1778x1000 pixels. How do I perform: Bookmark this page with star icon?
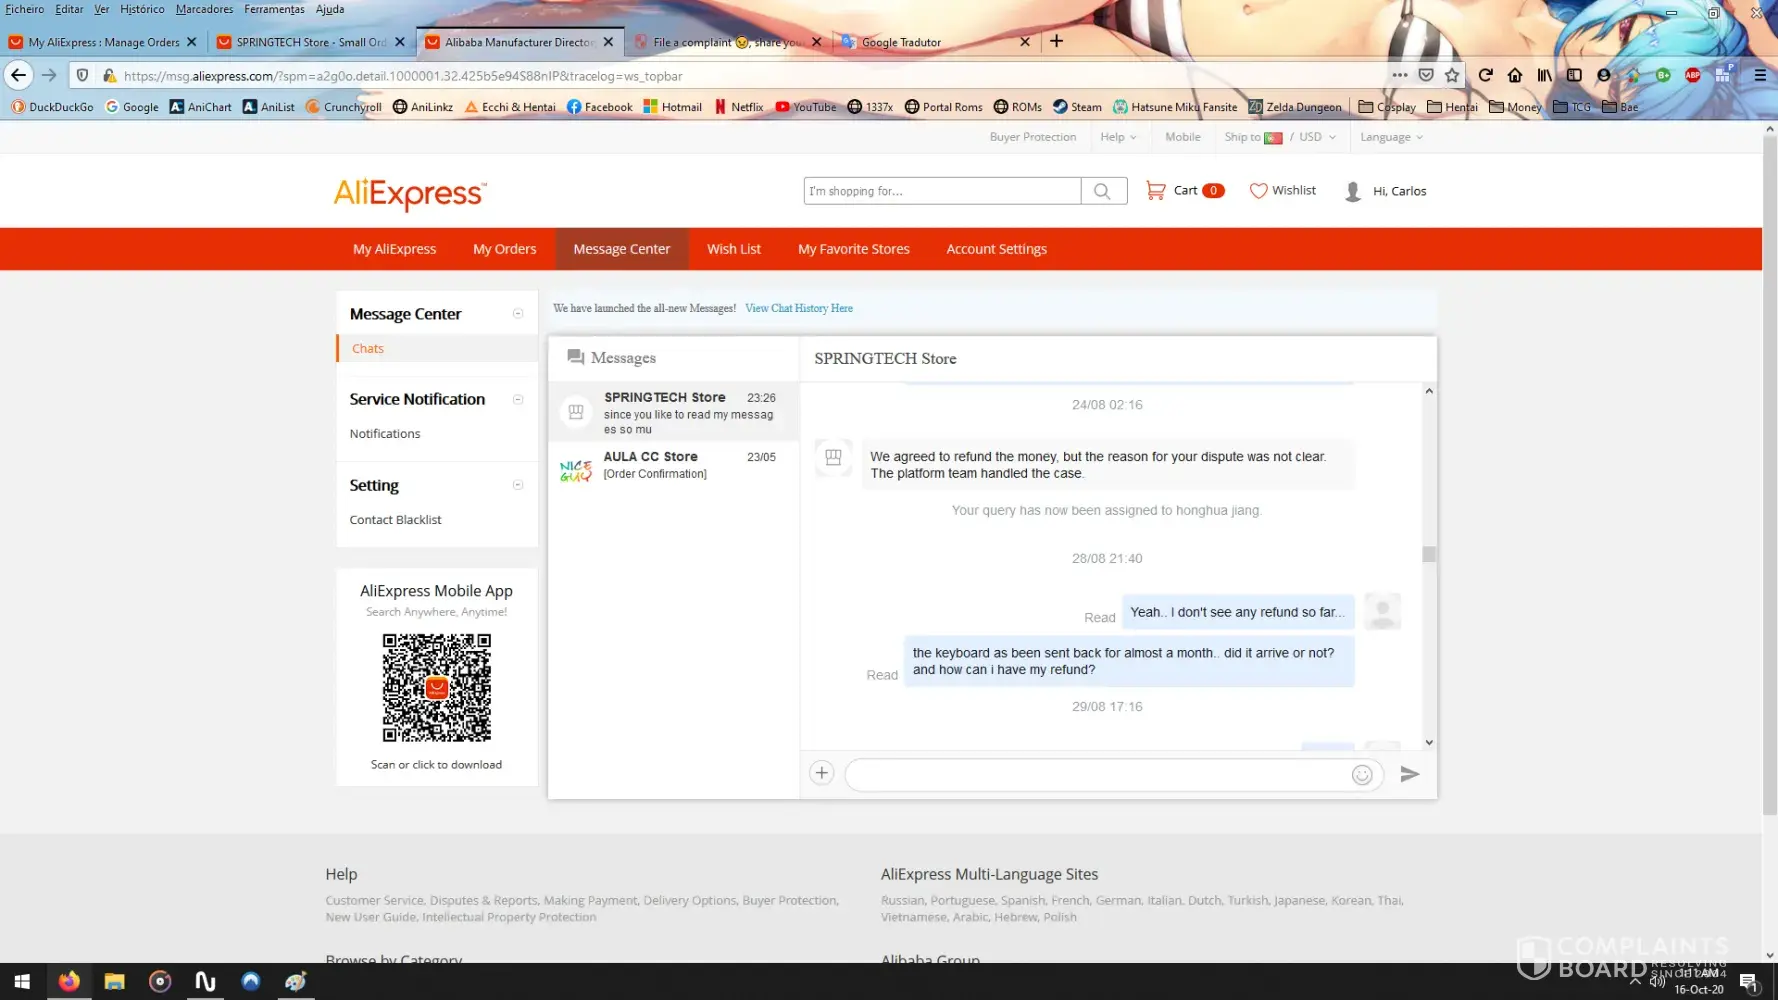coord(1452,75)
